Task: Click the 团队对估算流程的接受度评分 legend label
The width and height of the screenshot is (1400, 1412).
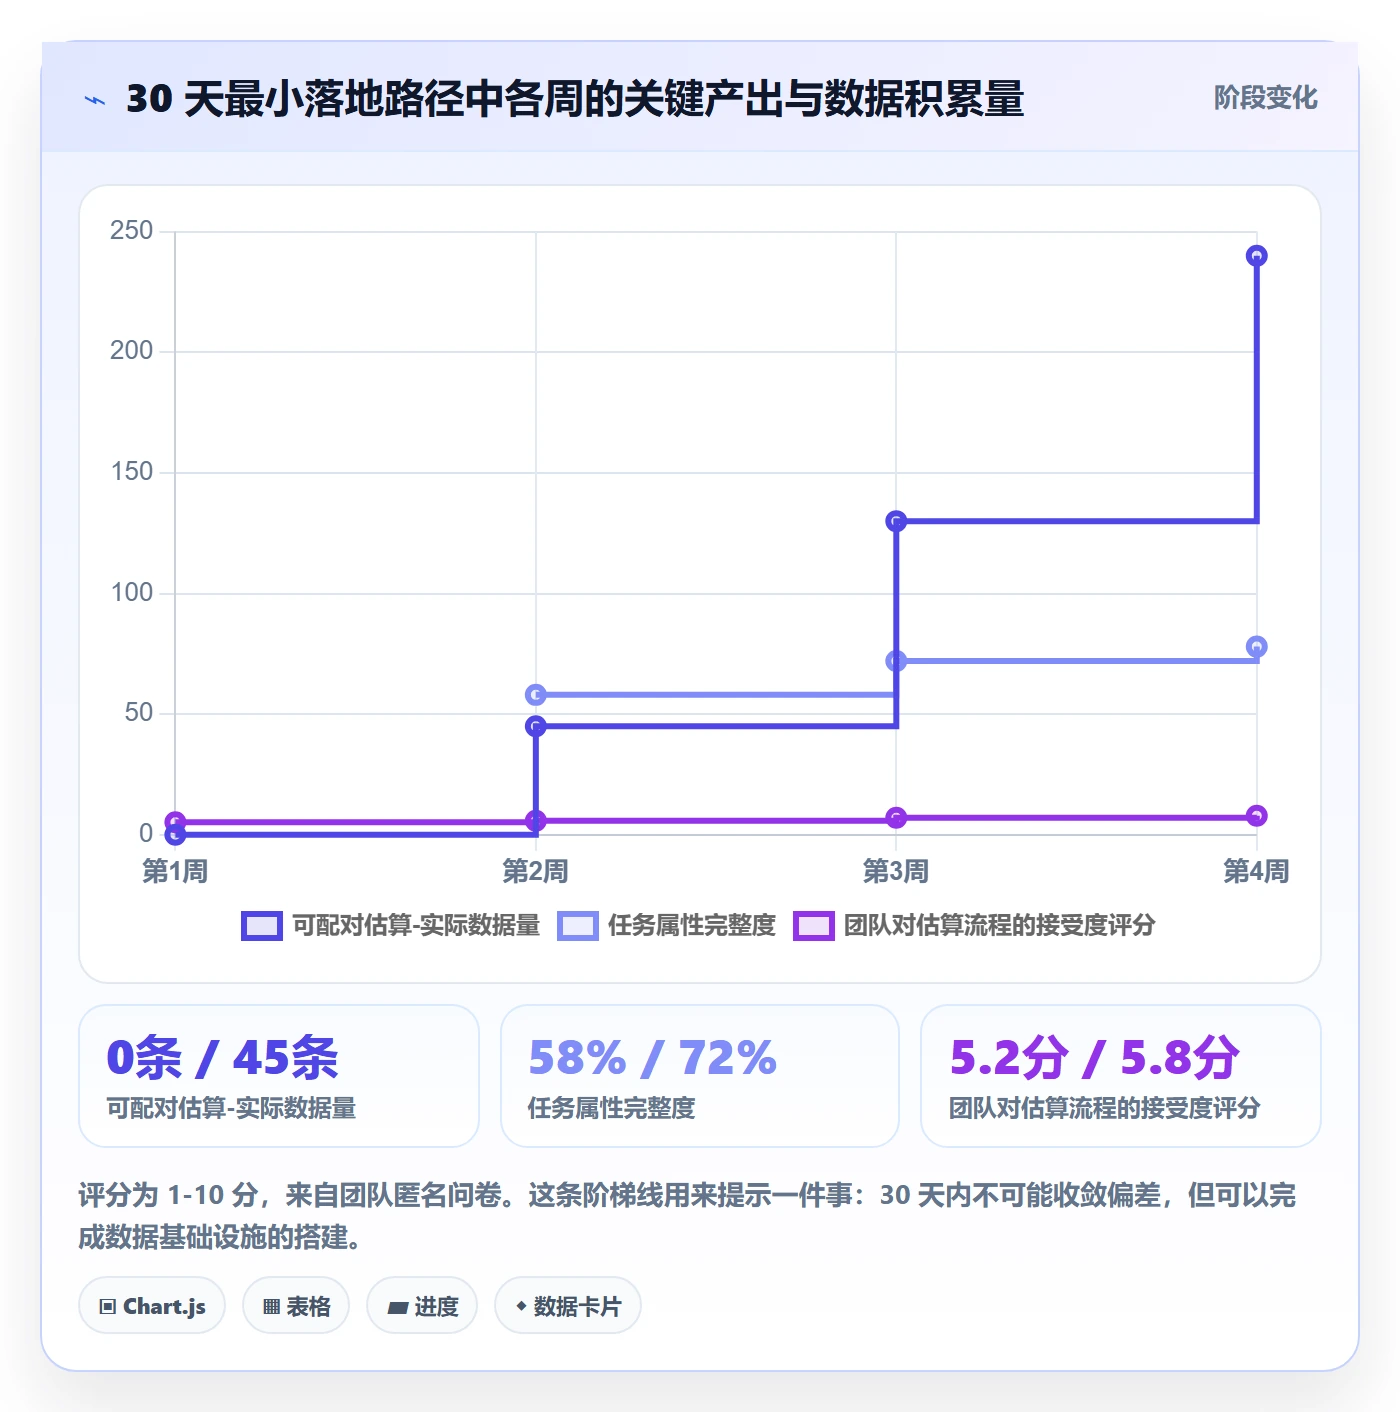Action: coord(999,926)
